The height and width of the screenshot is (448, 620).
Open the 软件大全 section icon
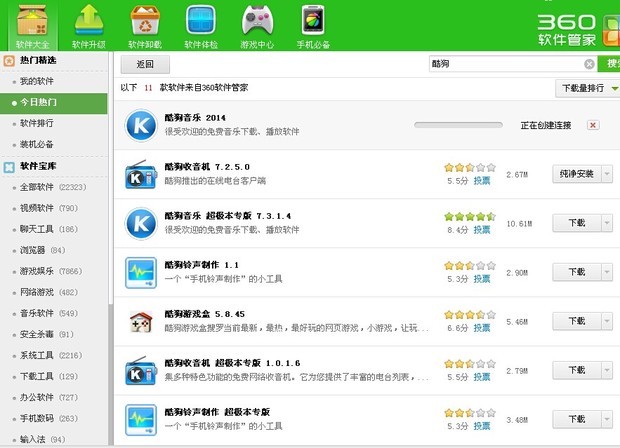tap(32, 21)
